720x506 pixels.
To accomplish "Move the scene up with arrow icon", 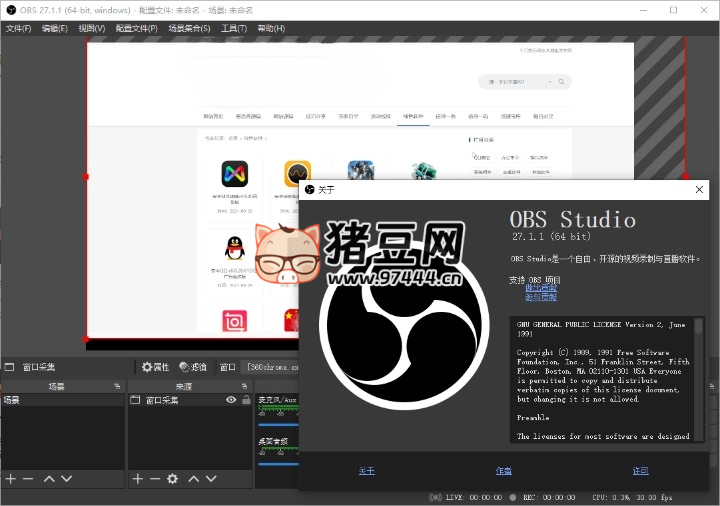I will point(47,479).
